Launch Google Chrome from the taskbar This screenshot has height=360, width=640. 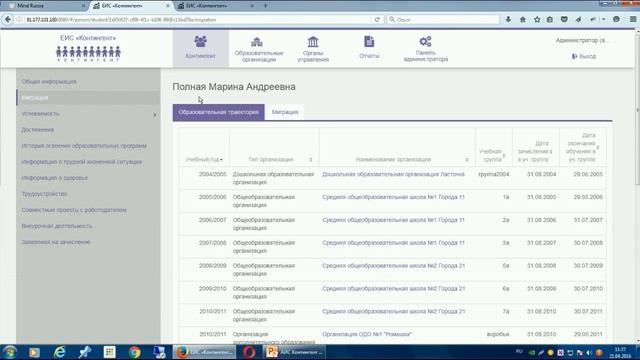click(134, 352)
